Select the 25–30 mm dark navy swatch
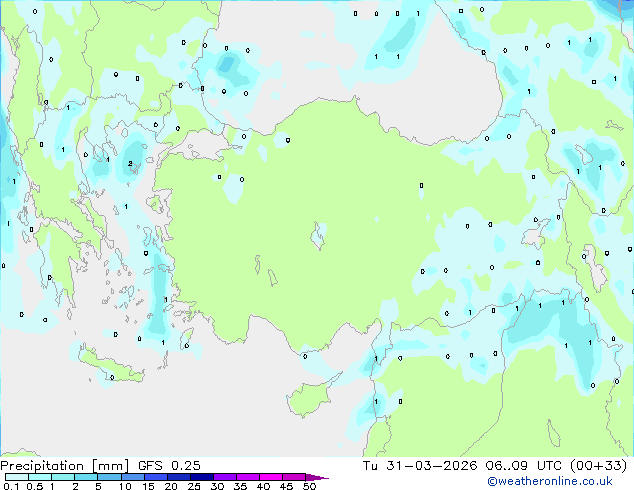 click(x=202, y=477)
